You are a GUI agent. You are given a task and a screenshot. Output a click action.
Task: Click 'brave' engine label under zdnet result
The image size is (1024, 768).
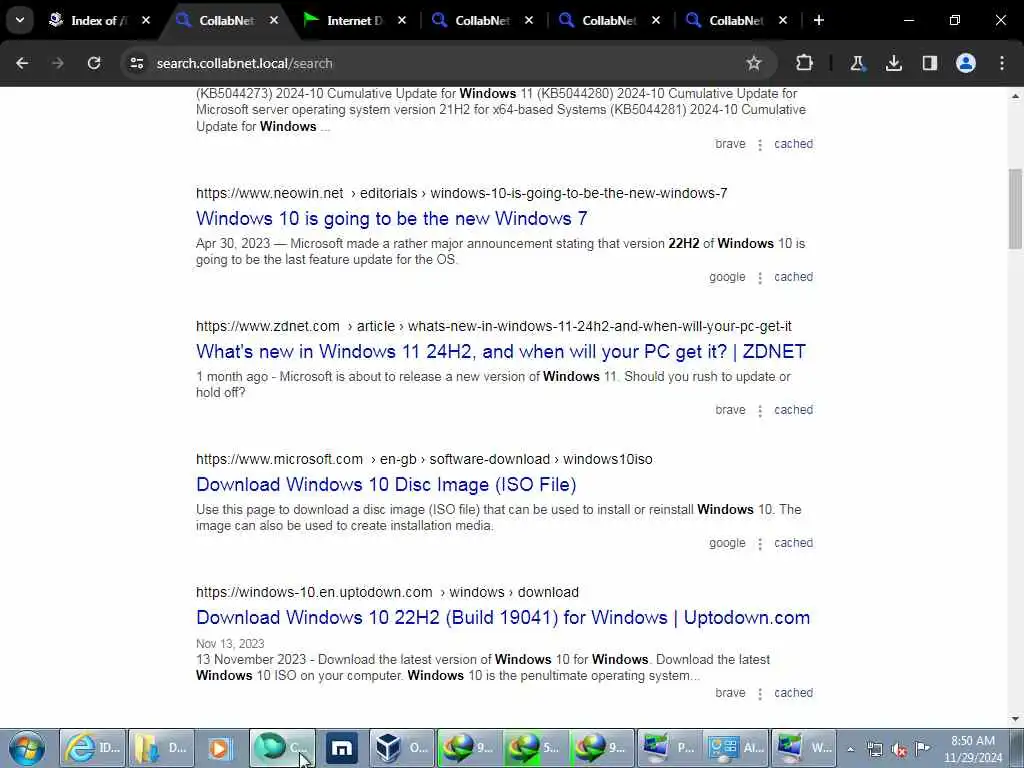730,410
